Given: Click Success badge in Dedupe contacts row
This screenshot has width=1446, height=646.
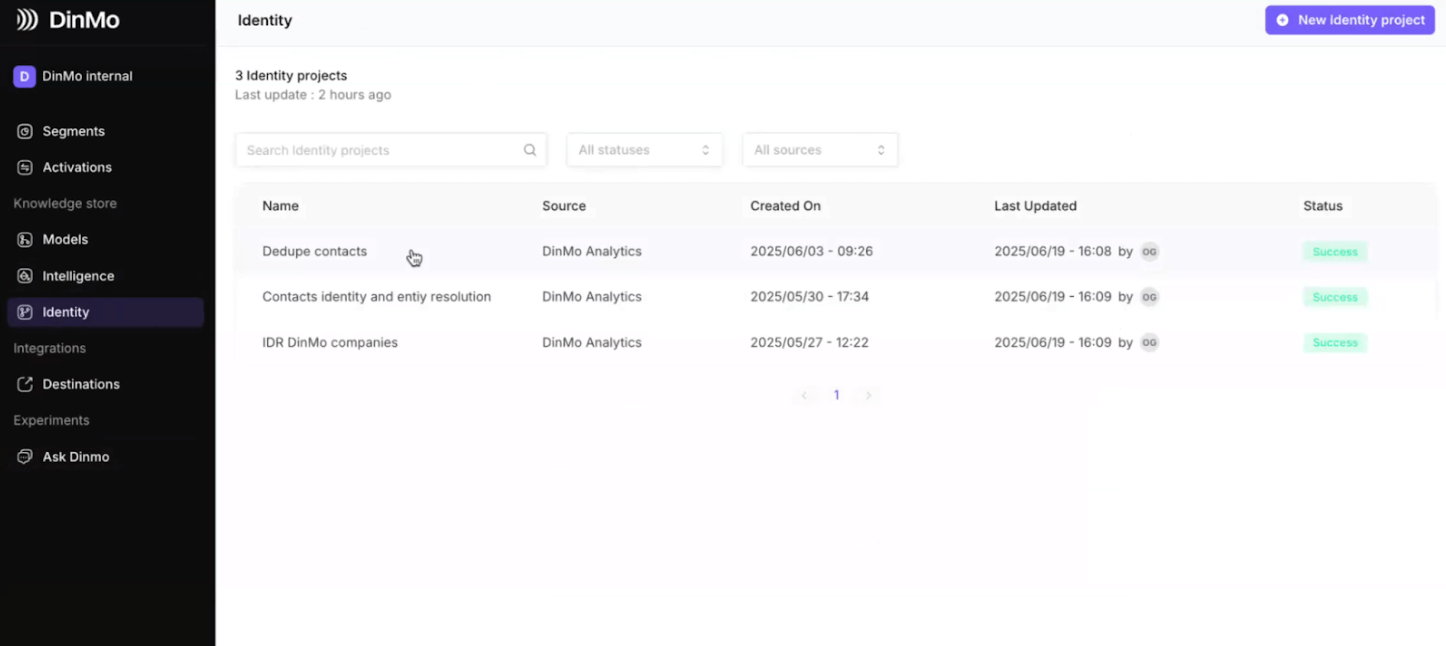Looking at the screenshot, I should [1335, 252].
